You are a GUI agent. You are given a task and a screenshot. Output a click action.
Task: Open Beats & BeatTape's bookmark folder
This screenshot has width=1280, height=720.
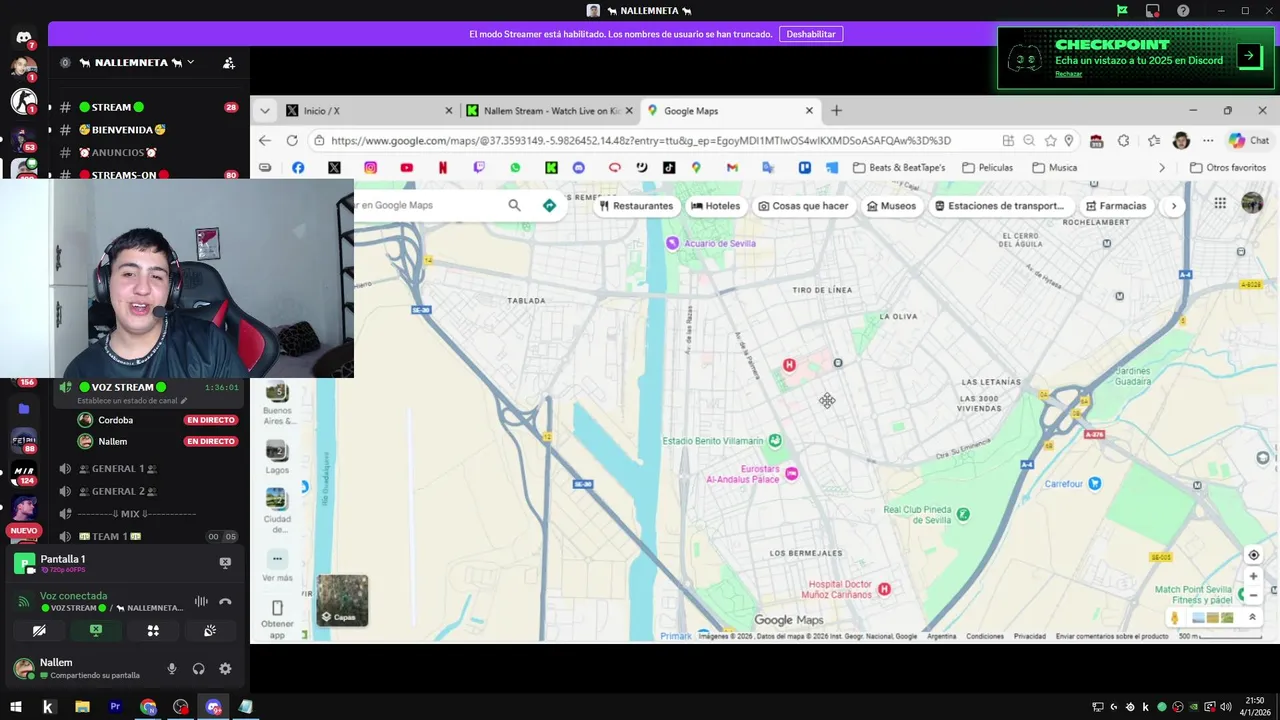pyautogui.click(x=899, y=168)
